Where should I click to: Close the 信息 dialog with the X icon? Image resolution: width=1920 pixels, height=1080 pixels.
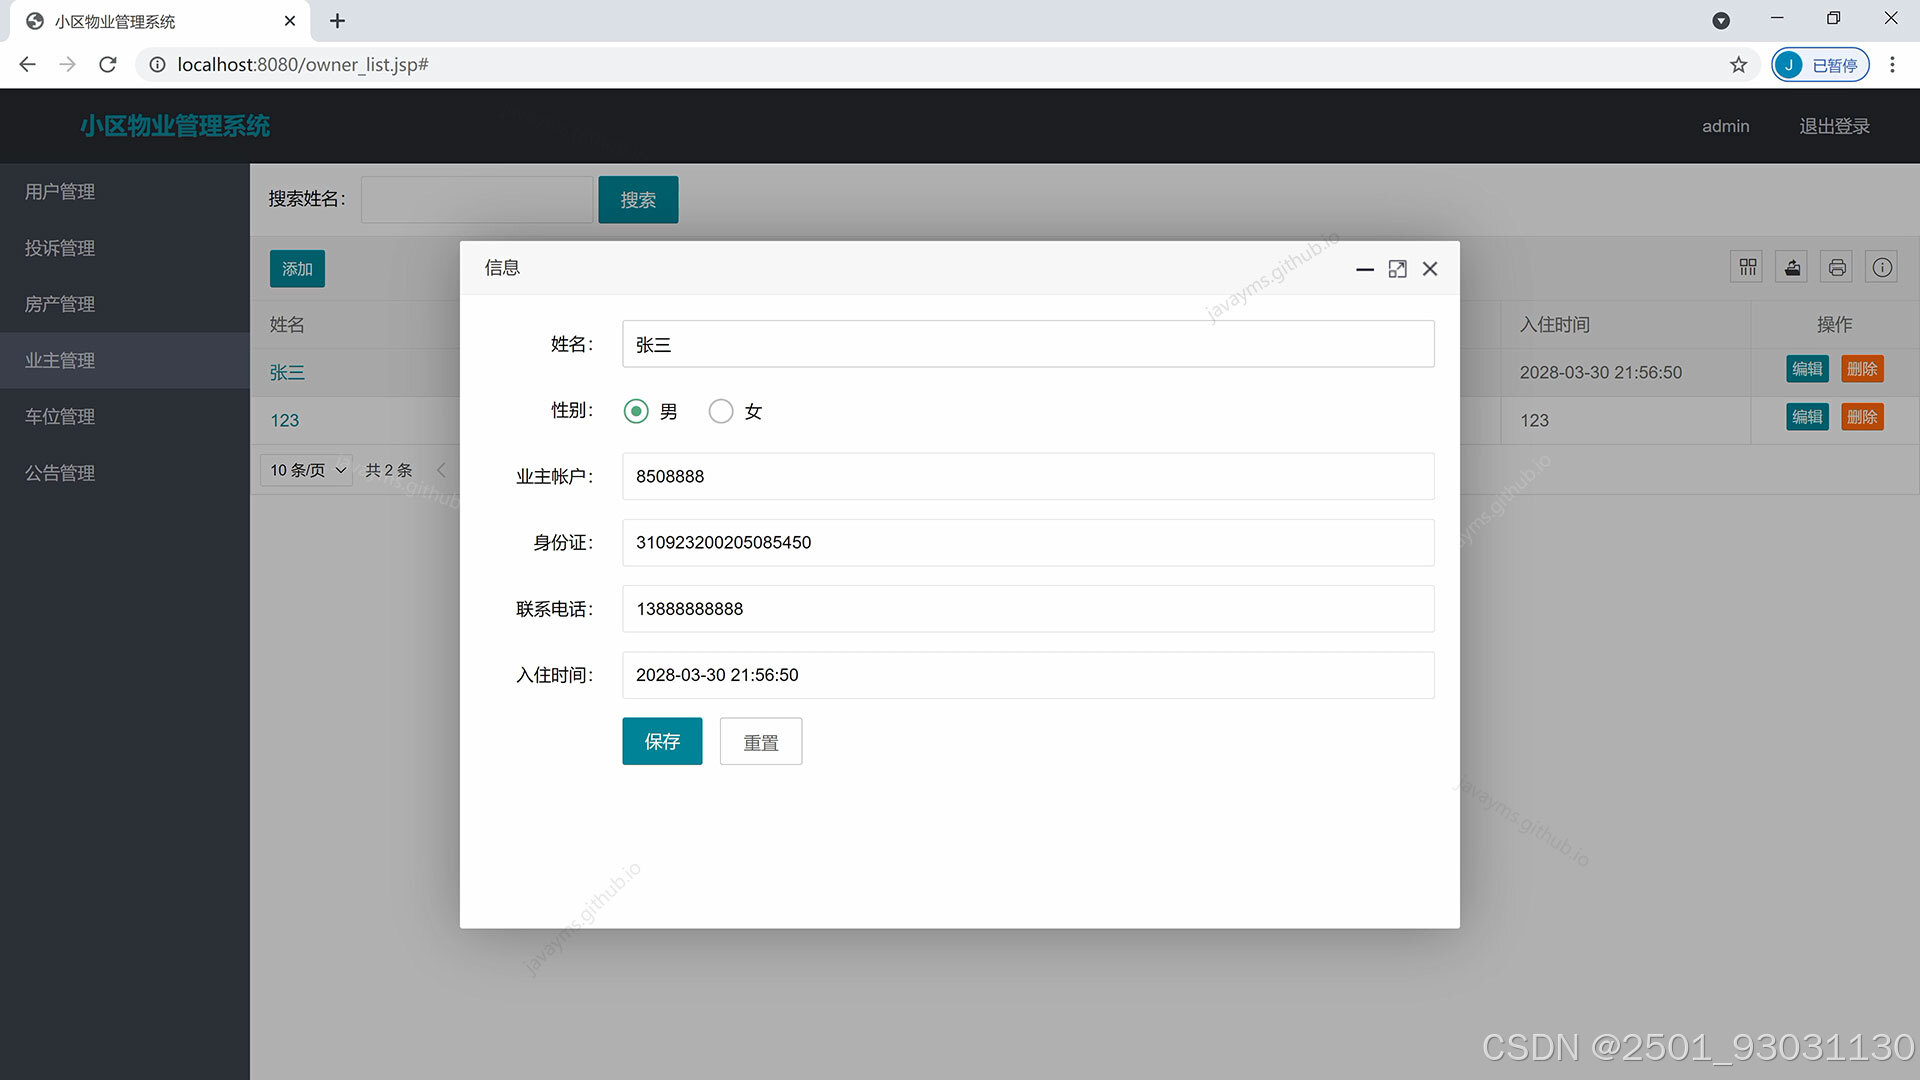click(x=1430, y=269)
